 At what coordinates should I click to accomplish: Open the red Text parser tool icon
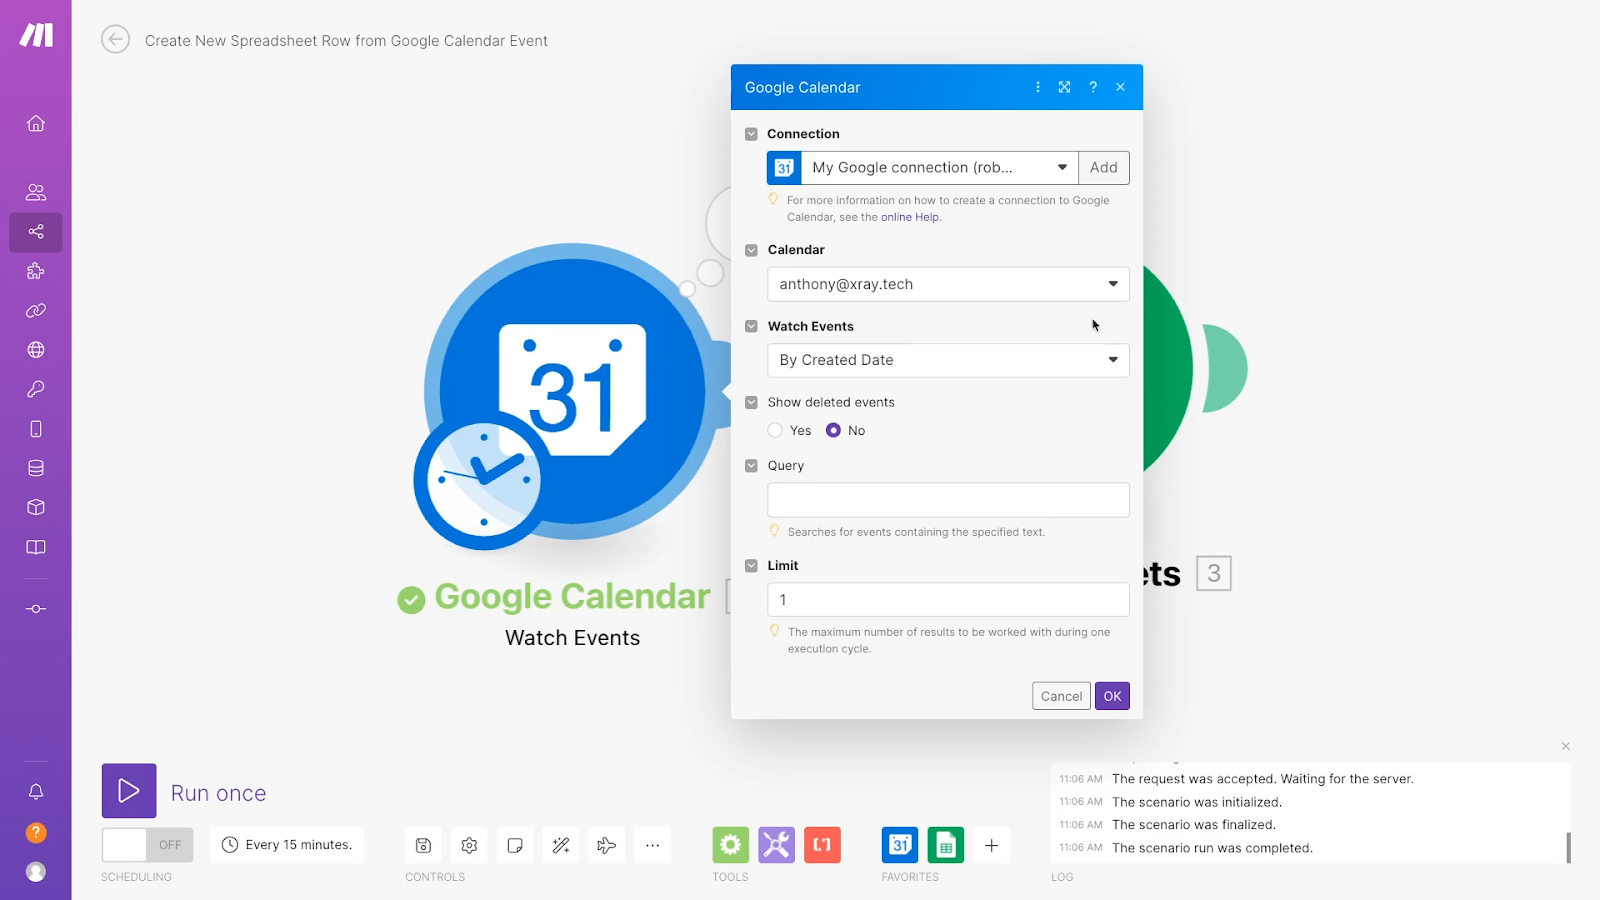(823, 845)
